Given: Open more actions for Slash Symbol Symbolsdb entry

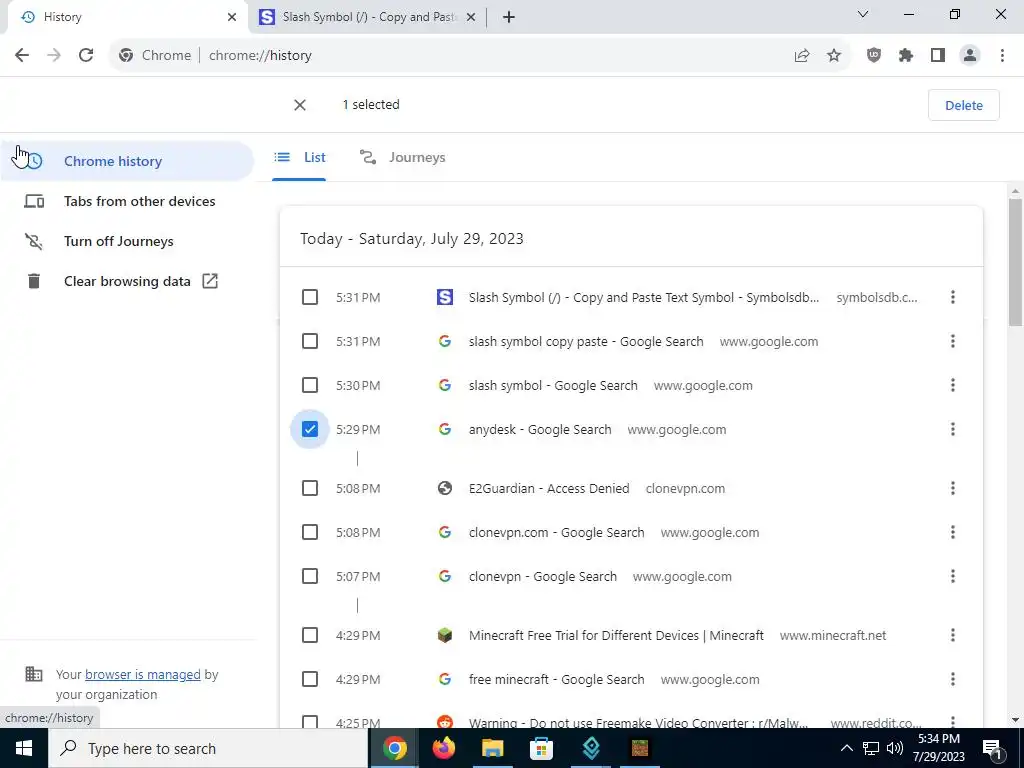Looking at the screenshot, I should point(953,298).
